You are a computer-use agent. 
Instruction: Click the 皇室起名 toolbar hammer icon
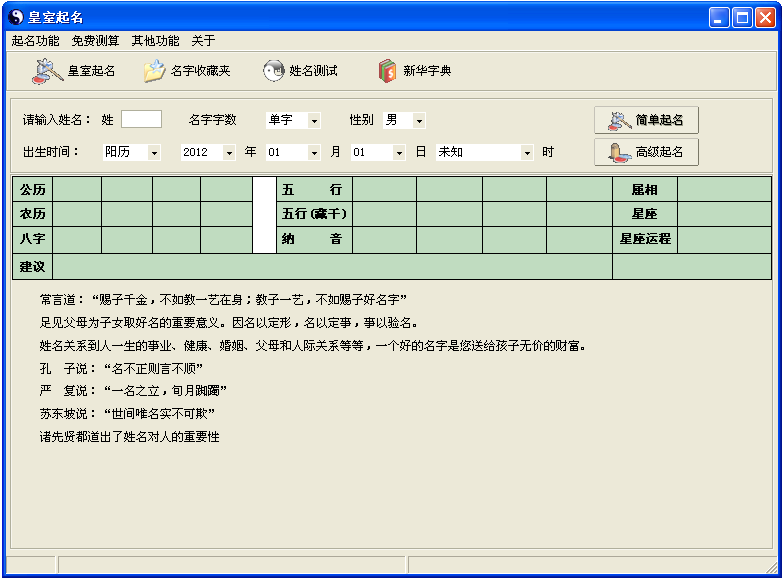tap(47, 71)
